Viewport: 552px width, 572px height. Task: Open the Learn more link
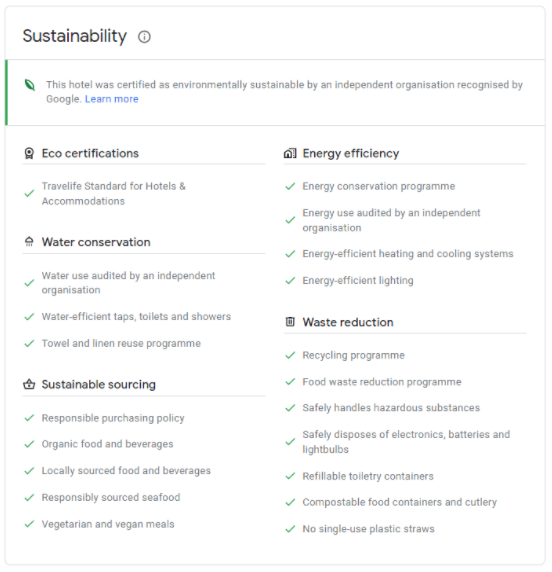(112, 99)
